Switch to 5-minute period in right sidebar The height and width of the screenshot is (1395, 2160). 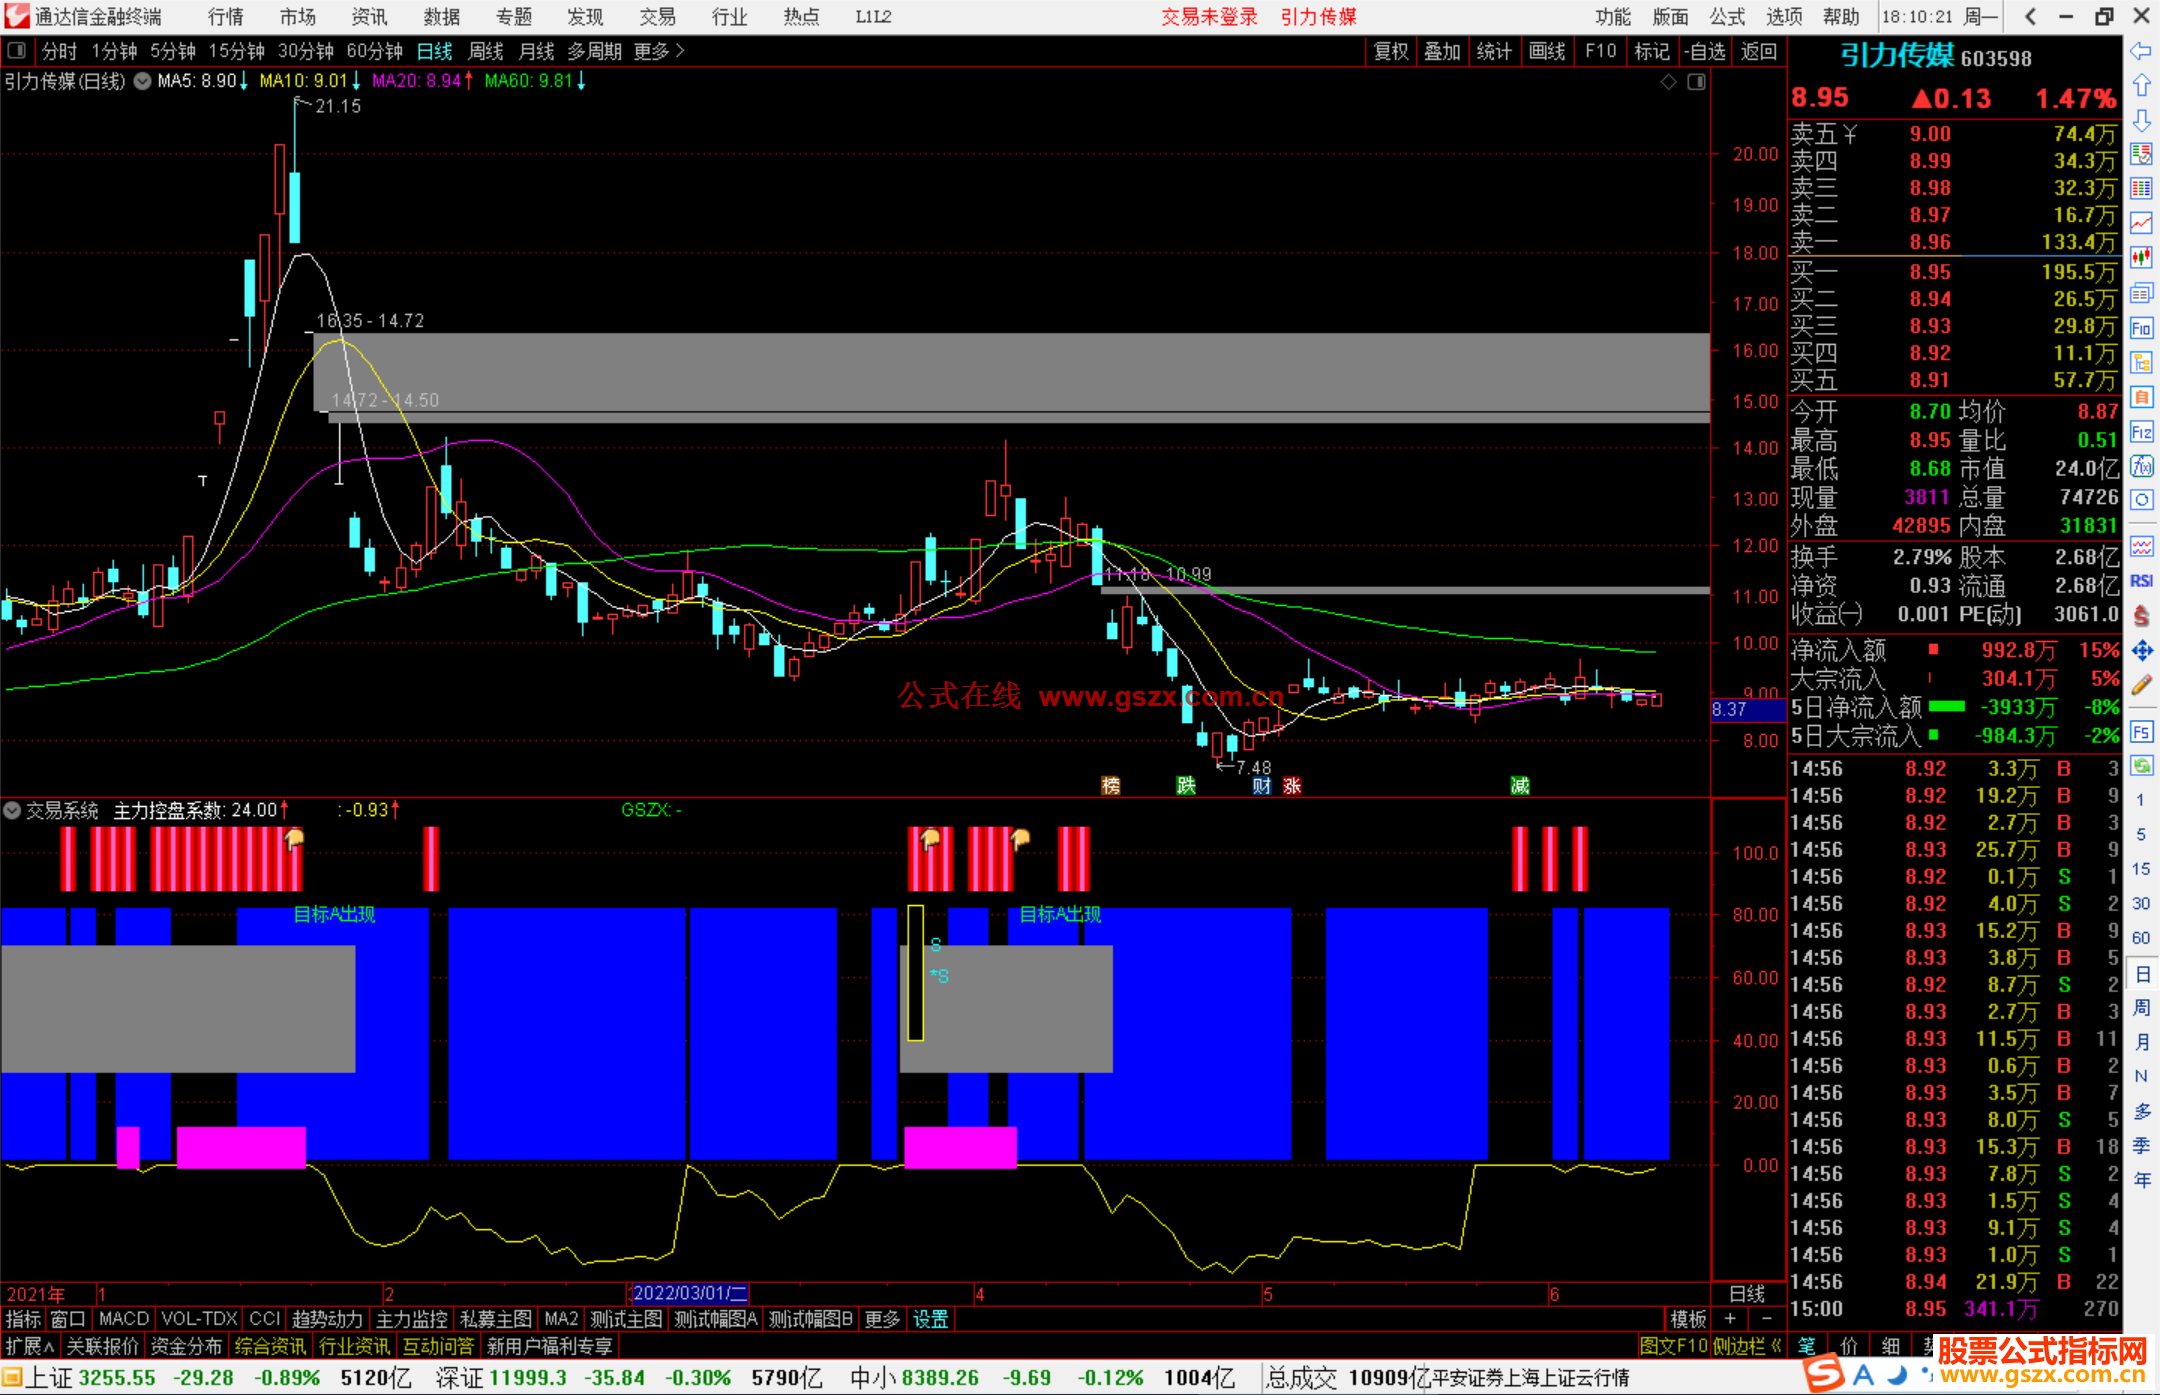(x=2141, y=834)
